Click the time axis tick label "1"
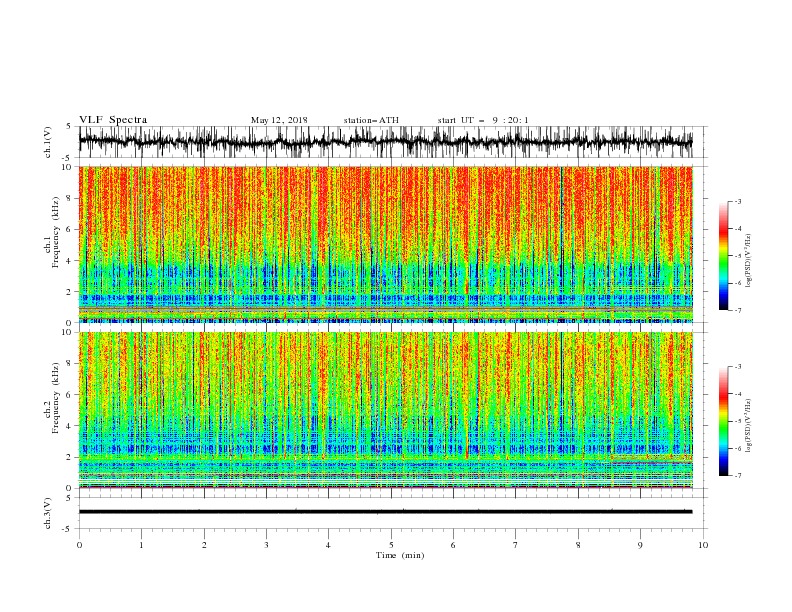 pos(141,545)
